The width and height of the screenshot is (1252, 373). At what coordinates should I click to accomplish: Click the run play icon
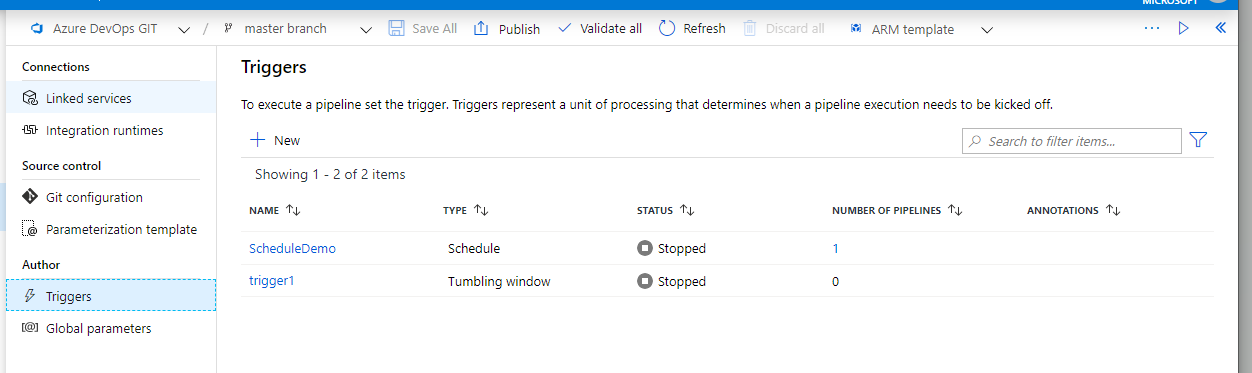[x=1183, y=28]
